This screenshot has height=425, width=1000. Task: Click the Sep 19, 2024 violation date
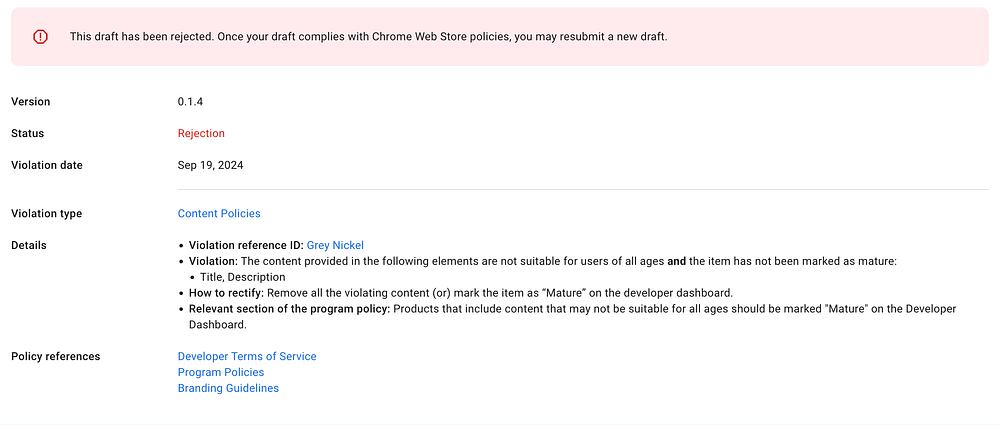coord(210,165)
